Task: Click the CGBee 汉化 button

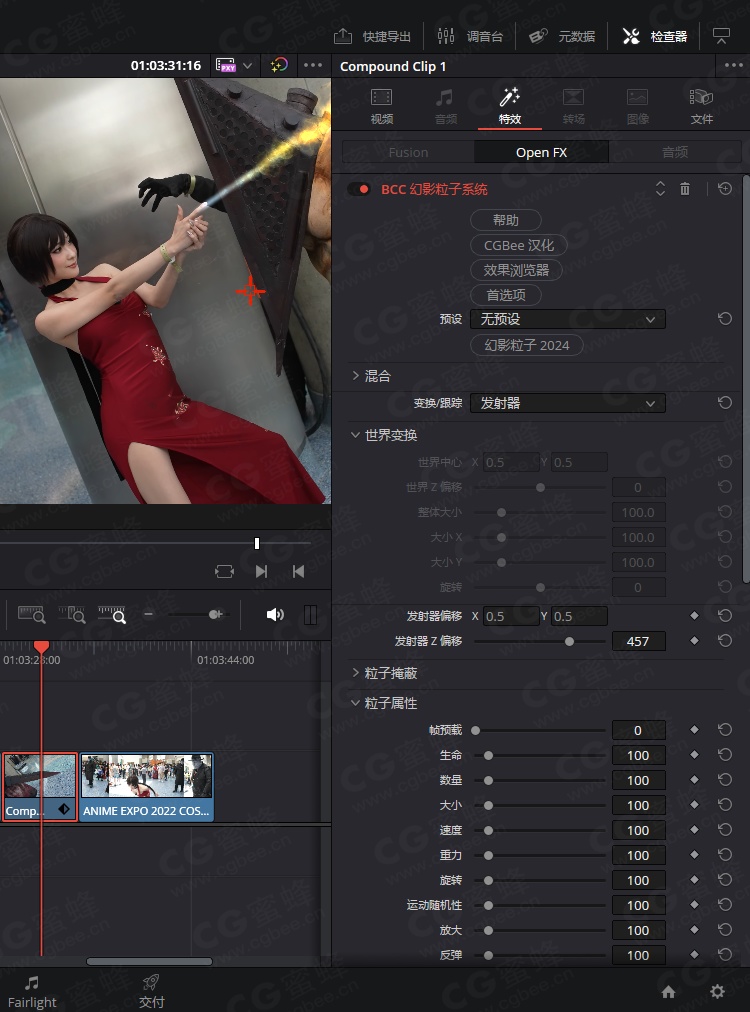Action: (519, 245)
